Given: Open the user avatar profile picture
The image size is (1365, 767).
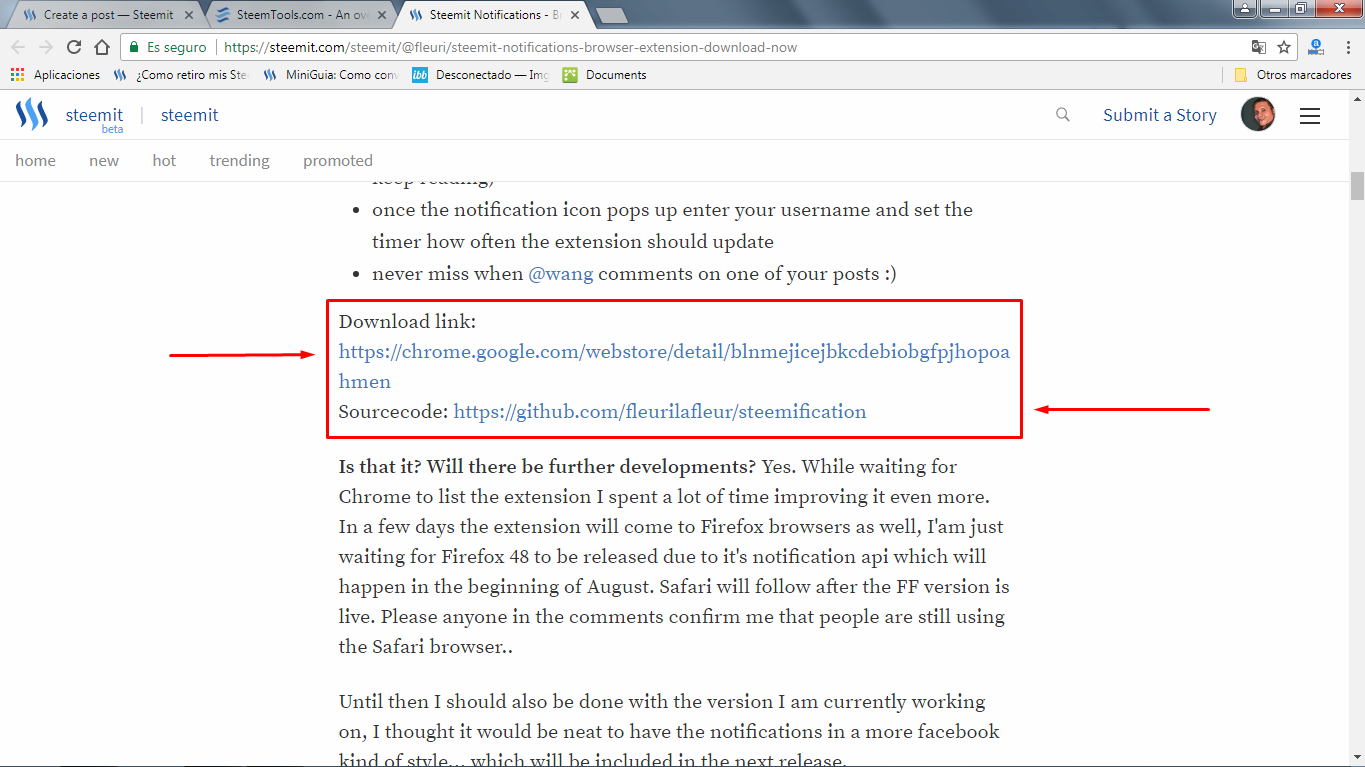Looking at the screenshot, I should (x=1258, y=115).
